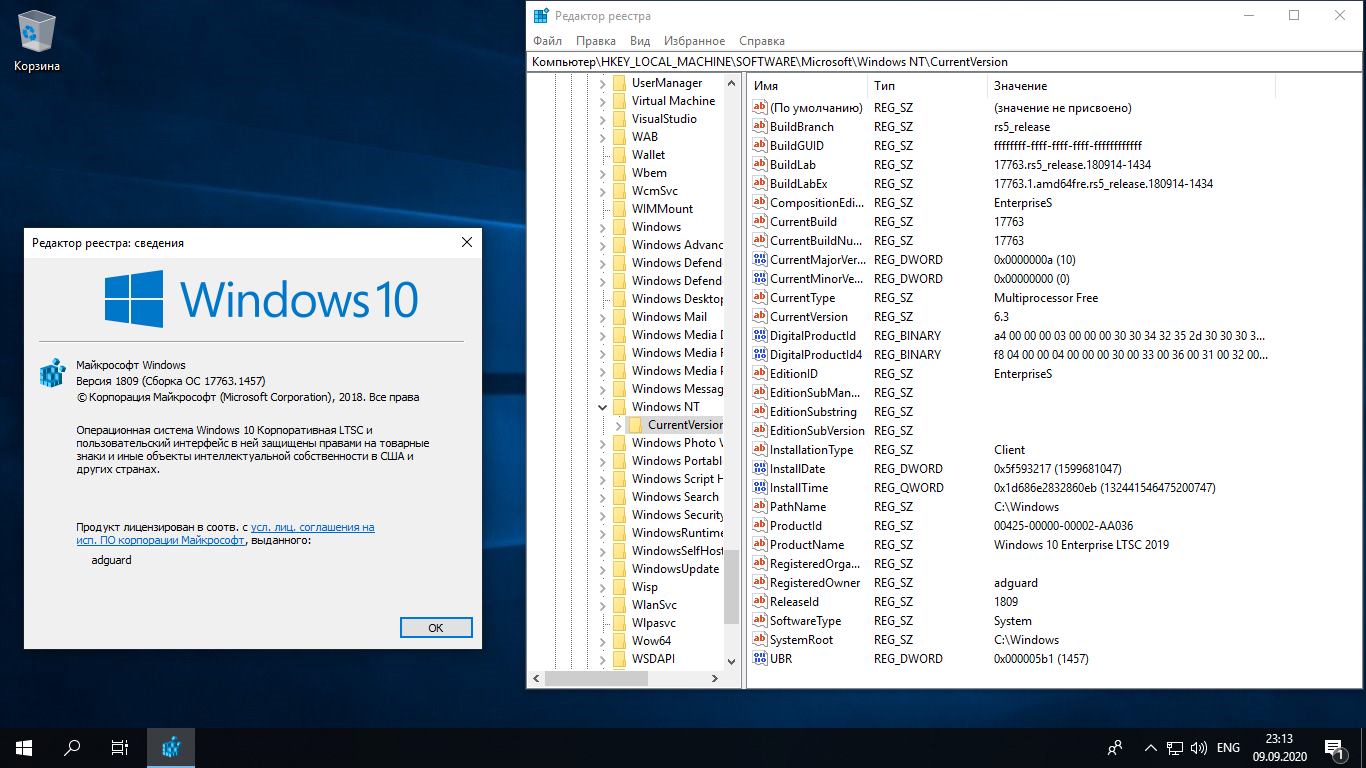Click OK in the About dialog
Viewport: 1366px width, 768px height.
(x=435, y=628)
